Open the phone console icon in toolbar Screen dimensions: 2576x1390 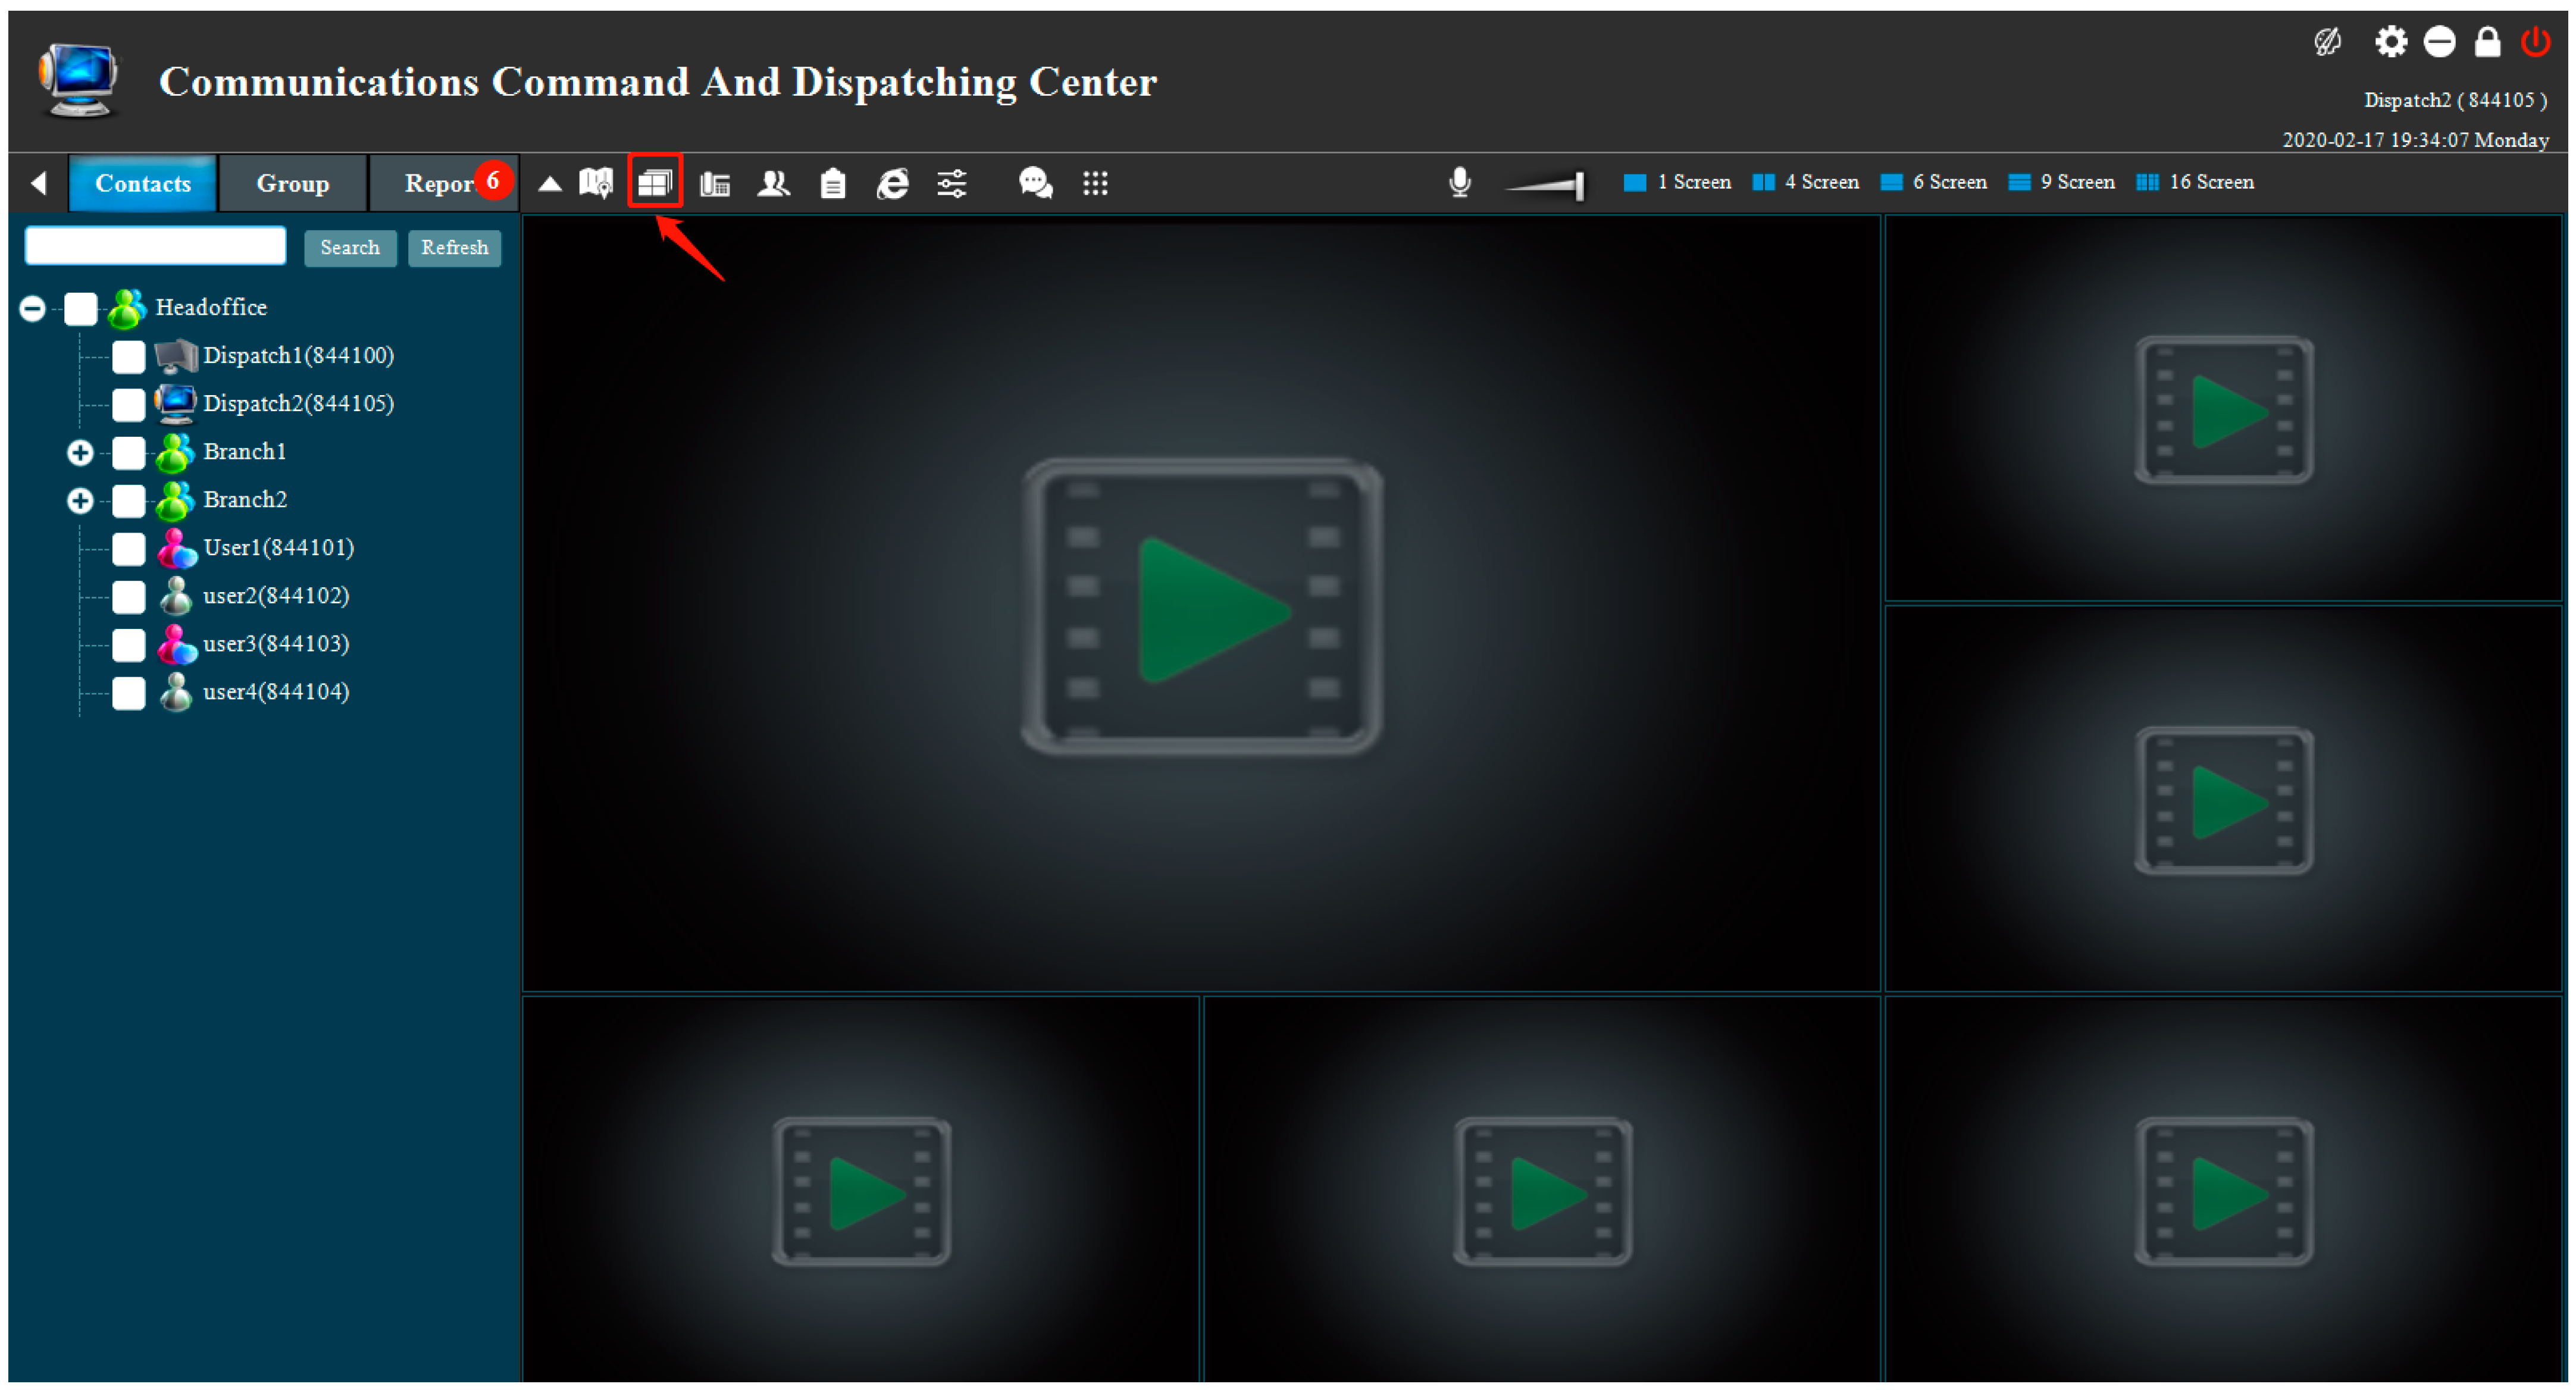tap(715, 184)
